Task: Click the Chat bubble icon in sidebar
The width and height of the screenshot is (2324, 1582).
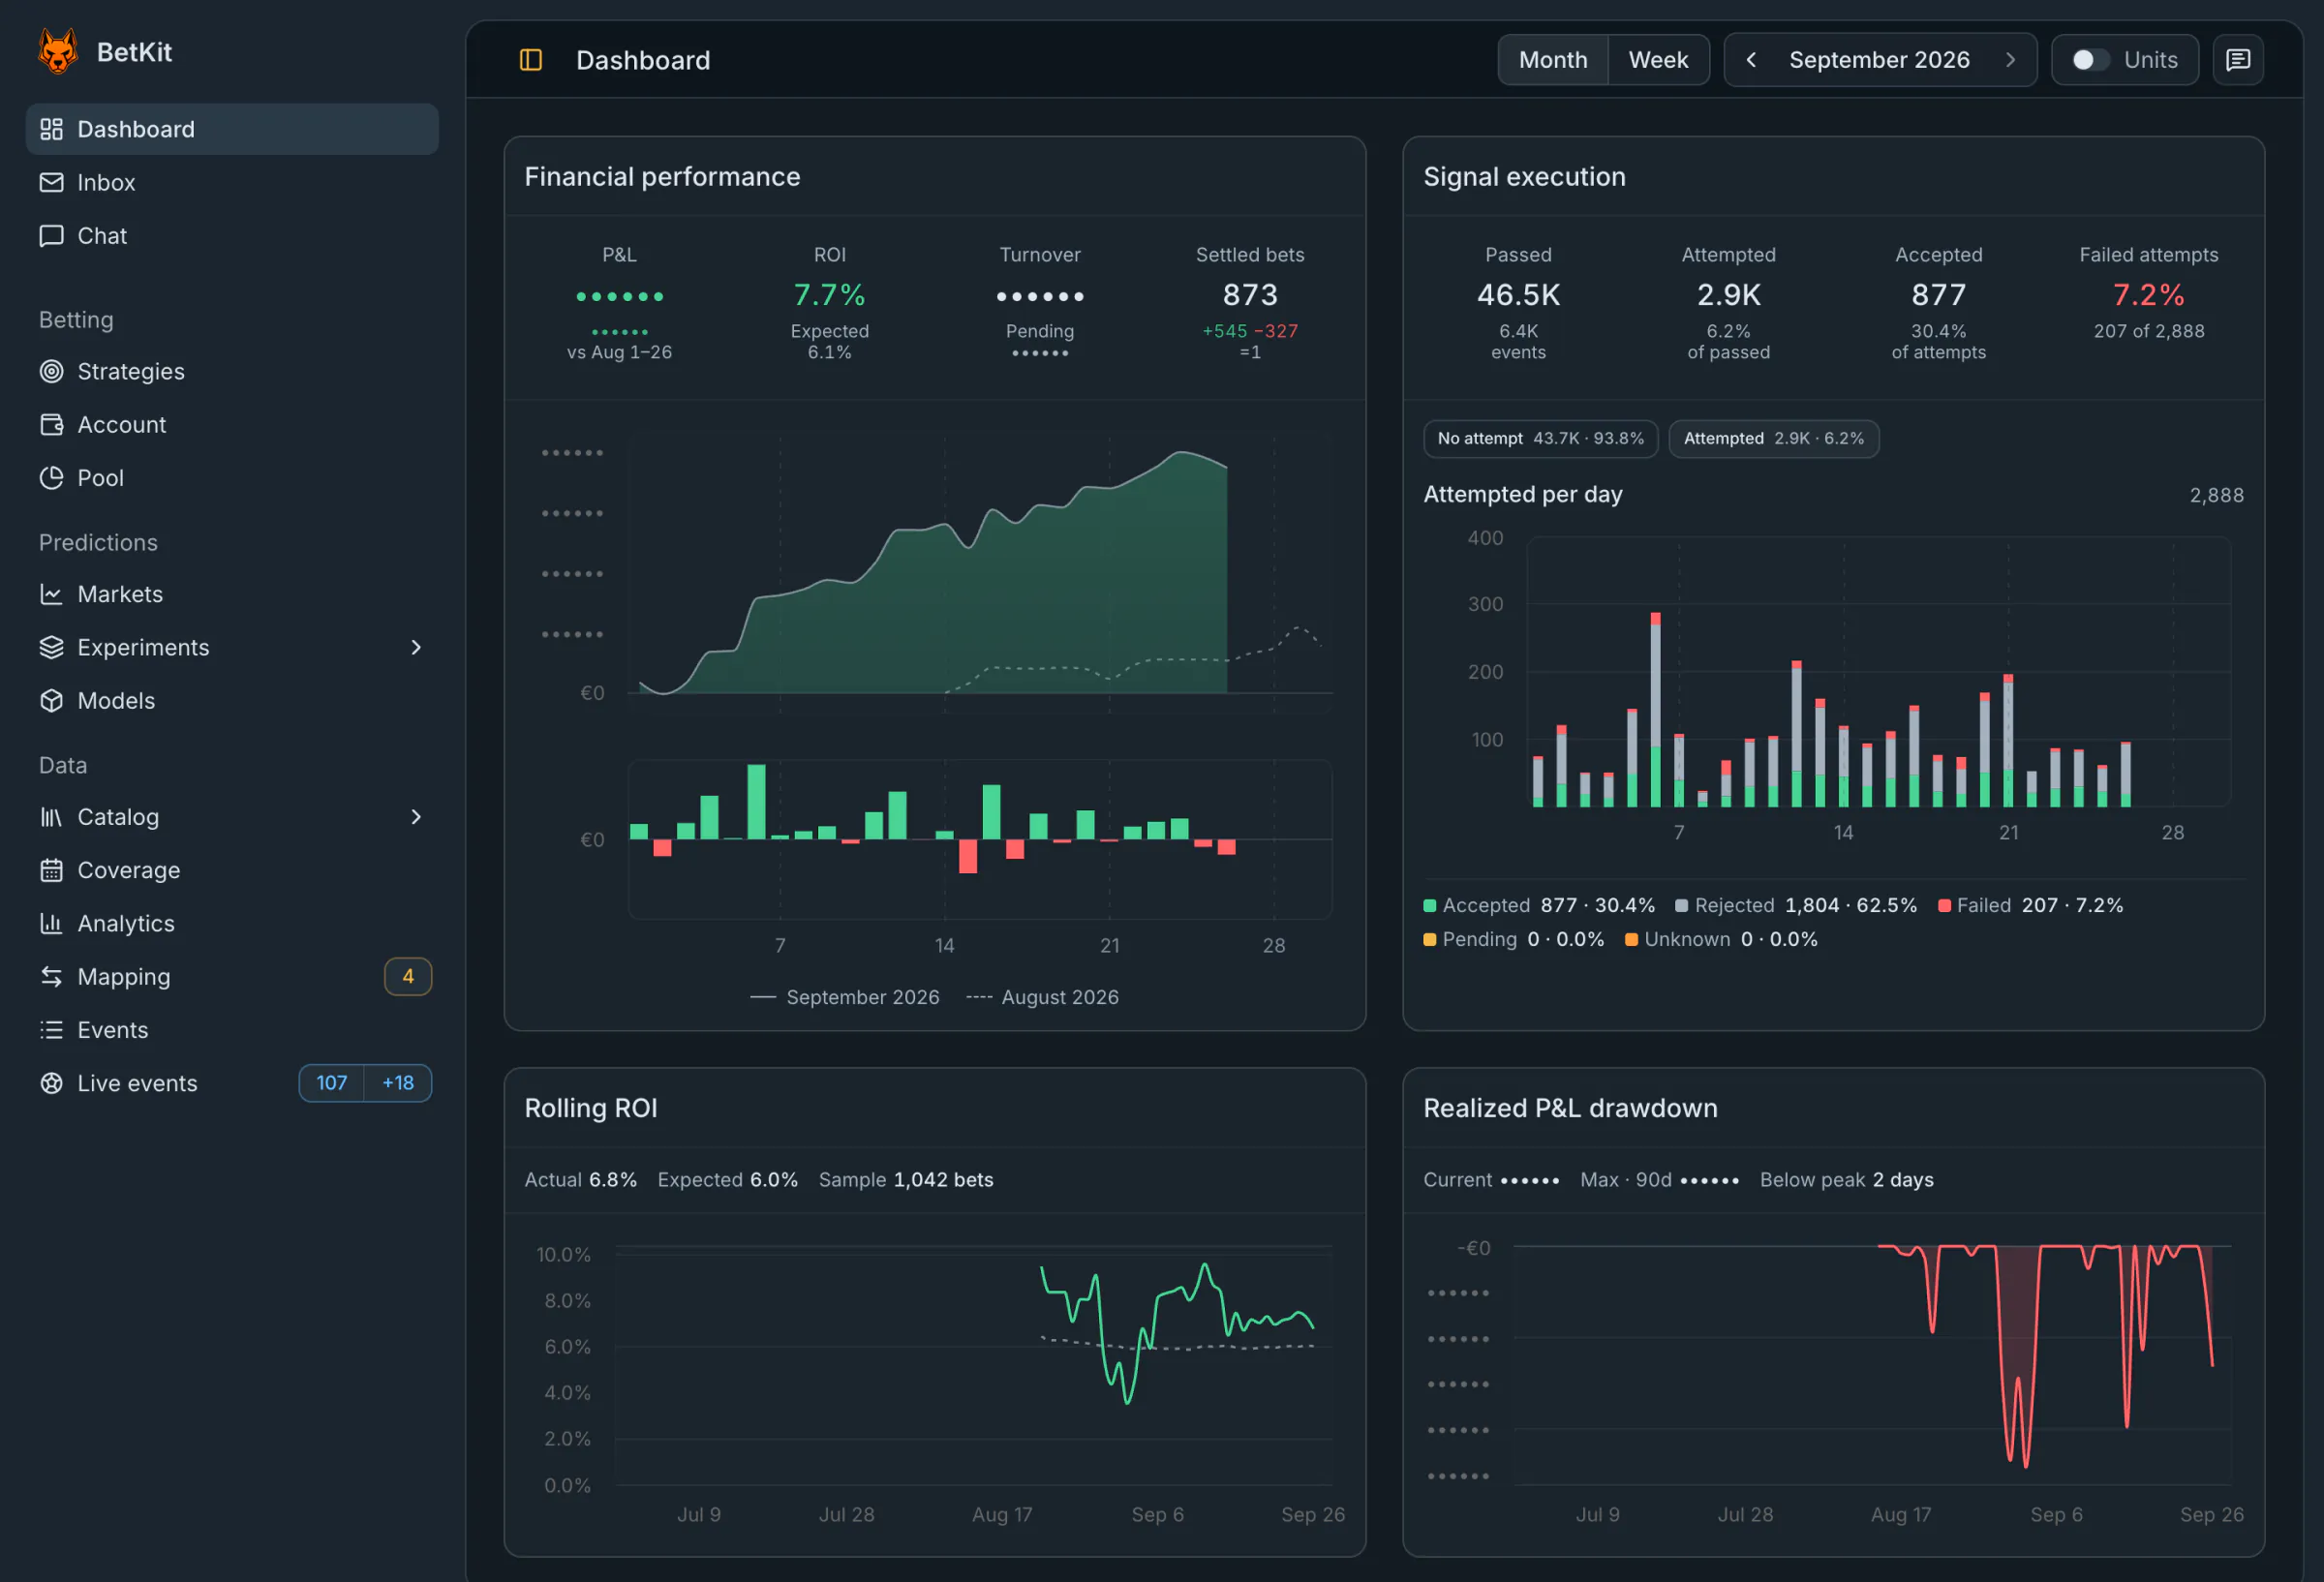Action: 51,236
